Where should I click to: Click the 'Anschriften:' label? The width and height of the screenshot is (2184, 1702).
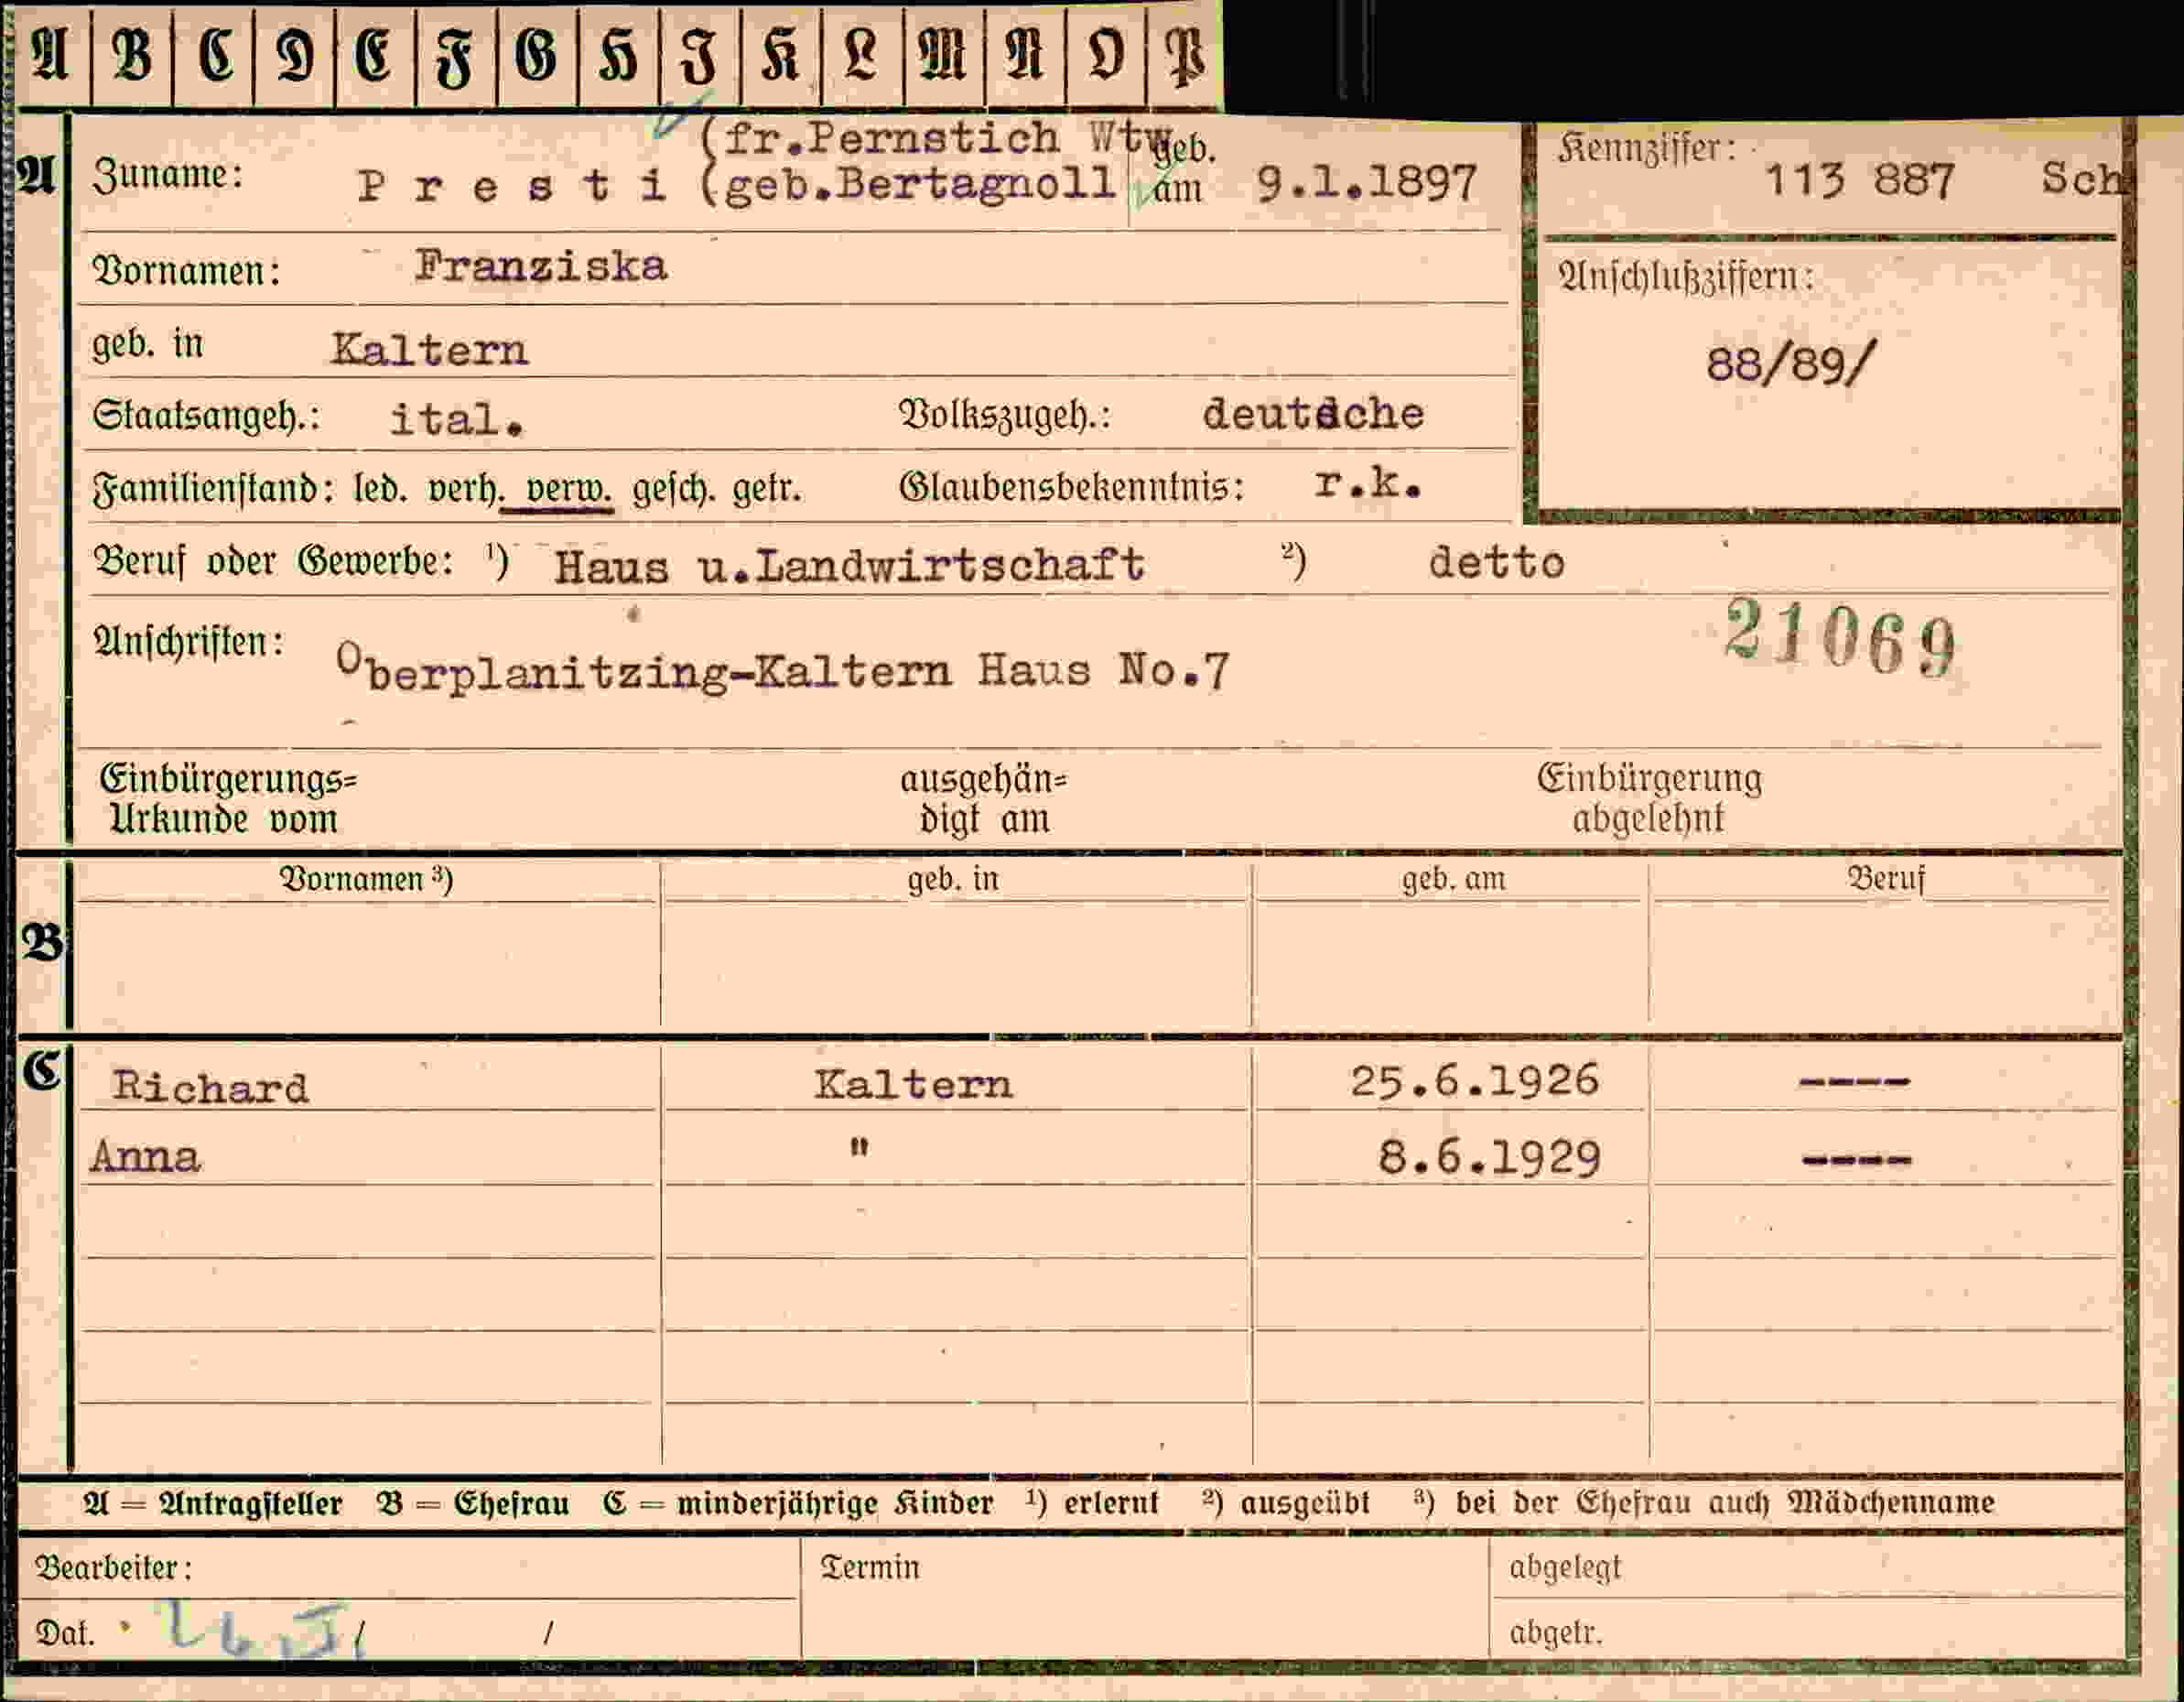point(188,642)
